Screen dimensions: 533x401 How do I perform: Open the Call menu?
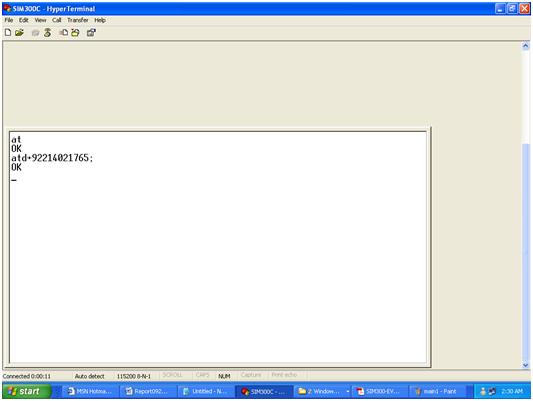coord(56,20)
